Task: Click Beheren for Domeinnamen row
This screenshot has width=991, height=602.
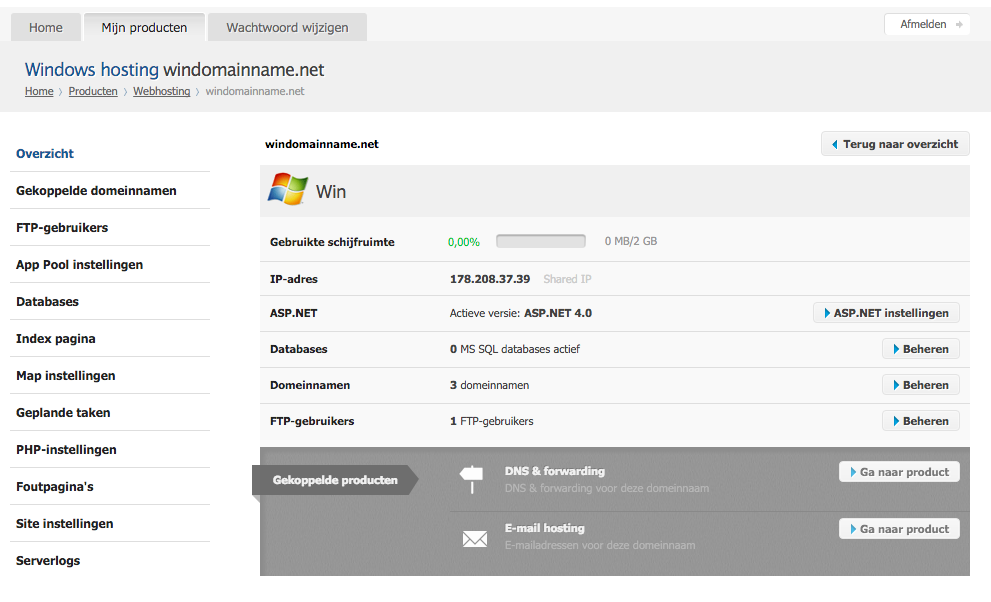Action: click(x=920, y=385)
